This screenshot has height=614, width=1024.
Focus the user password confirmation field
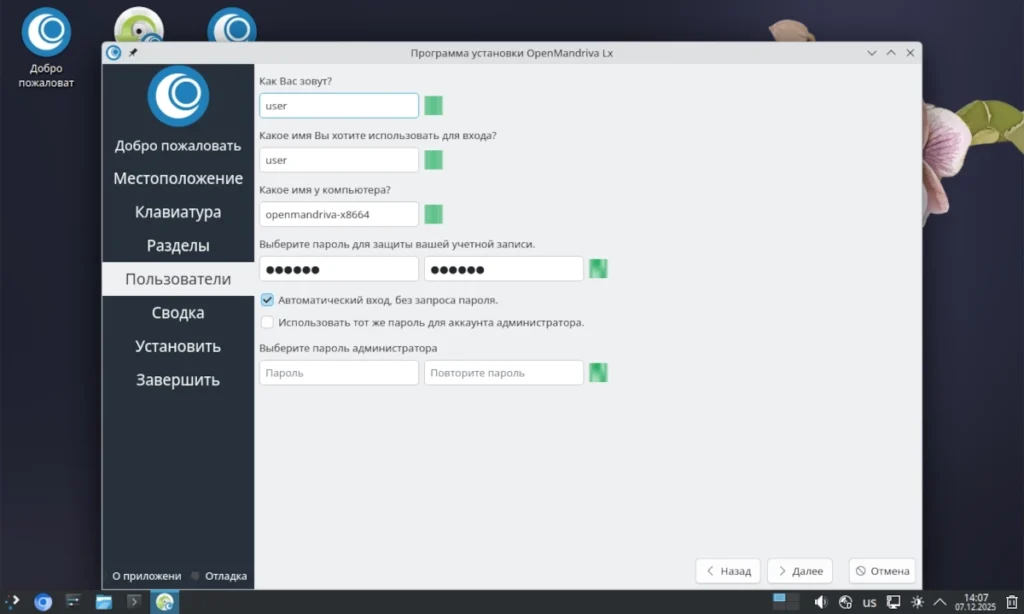[x=504, y=268]
